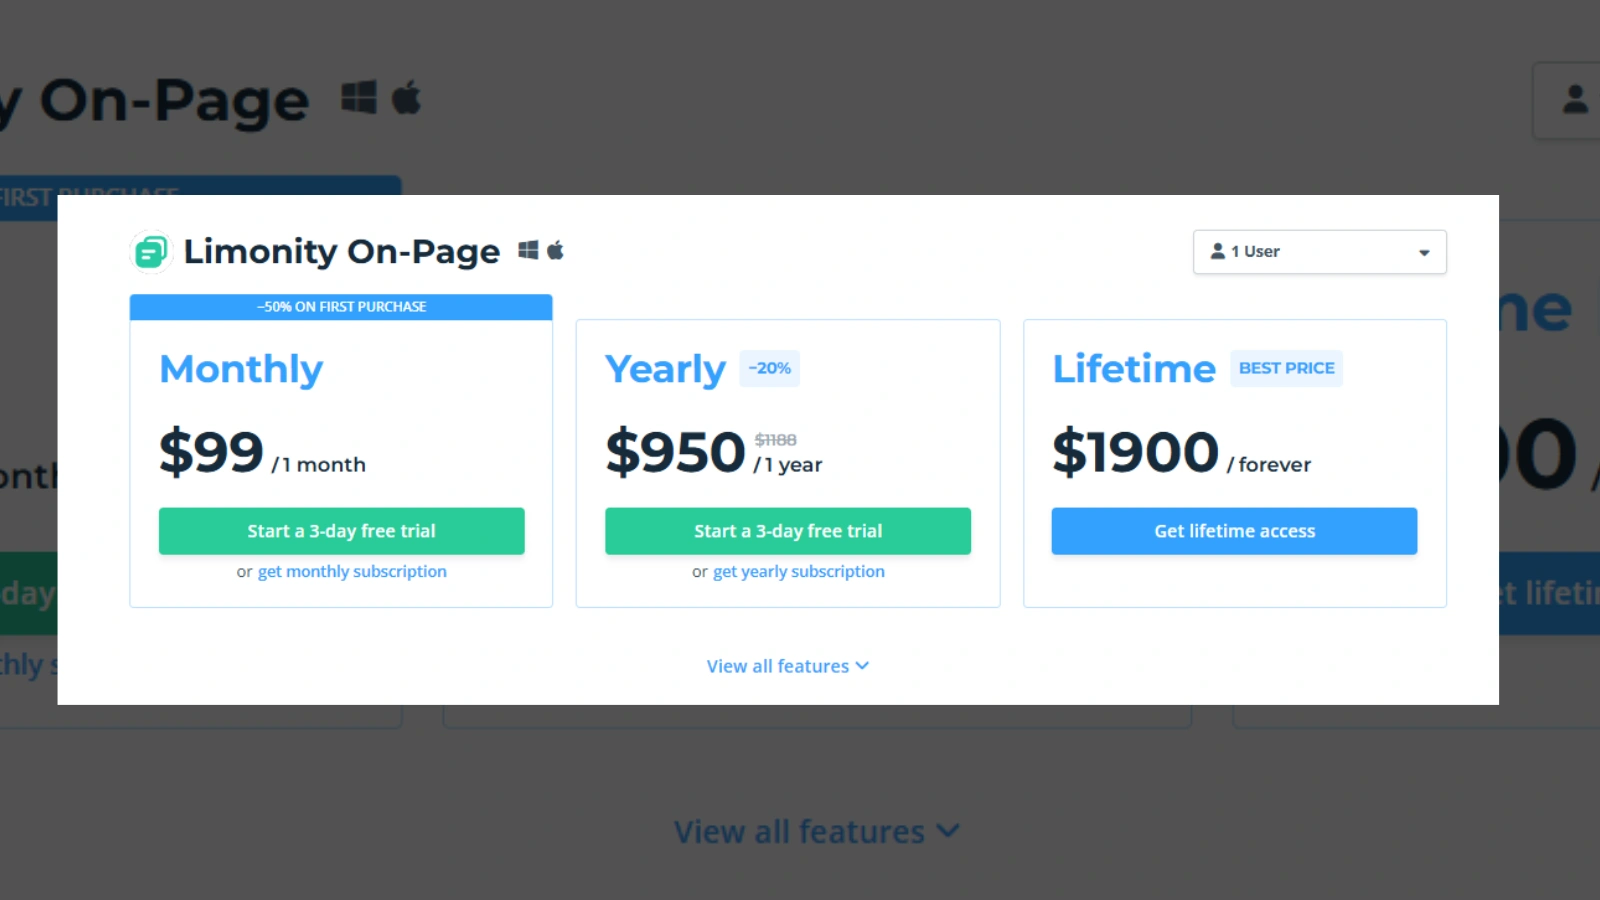The image size is (1600, 900).
Task: Click the Limonity green logo icon
Action: pyautogui.click(x=151, y=252)
